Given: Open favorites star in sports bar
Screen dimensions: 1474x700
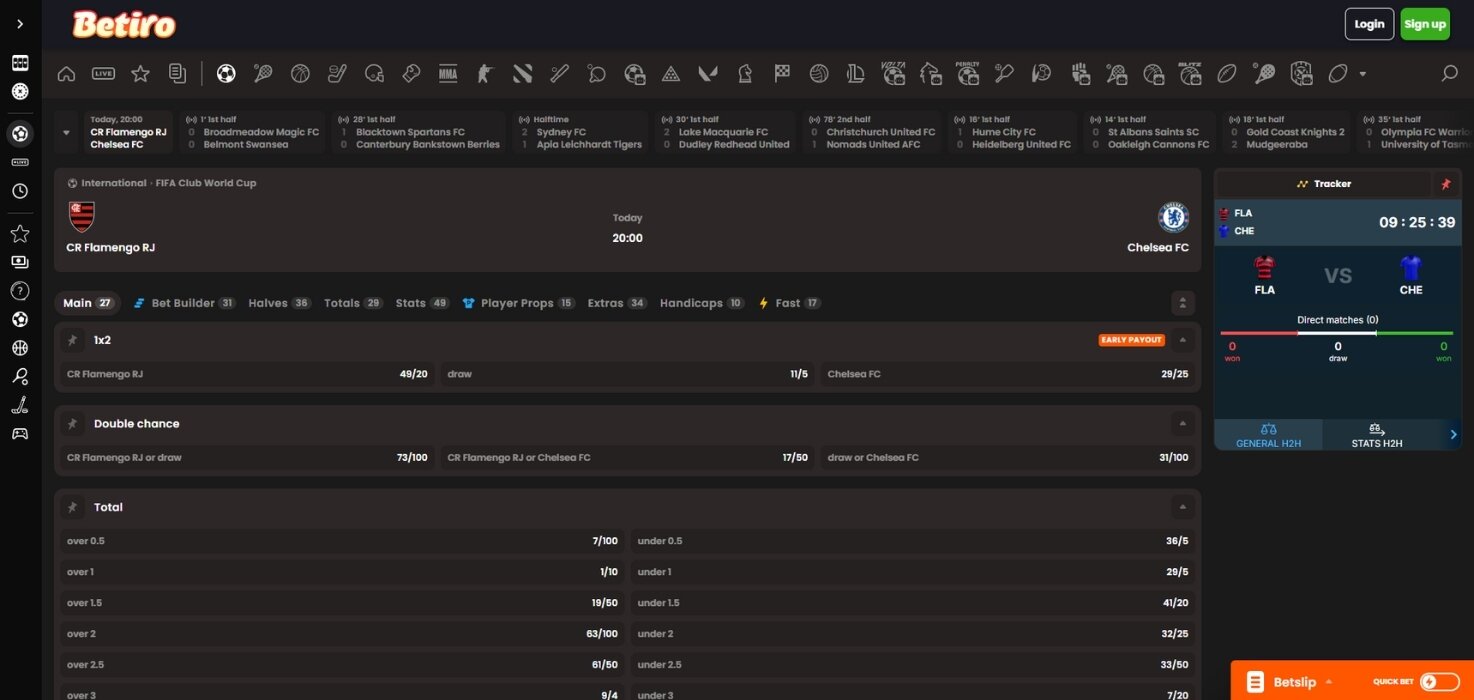Looking at the screenshot, I should tap(140, 73).
